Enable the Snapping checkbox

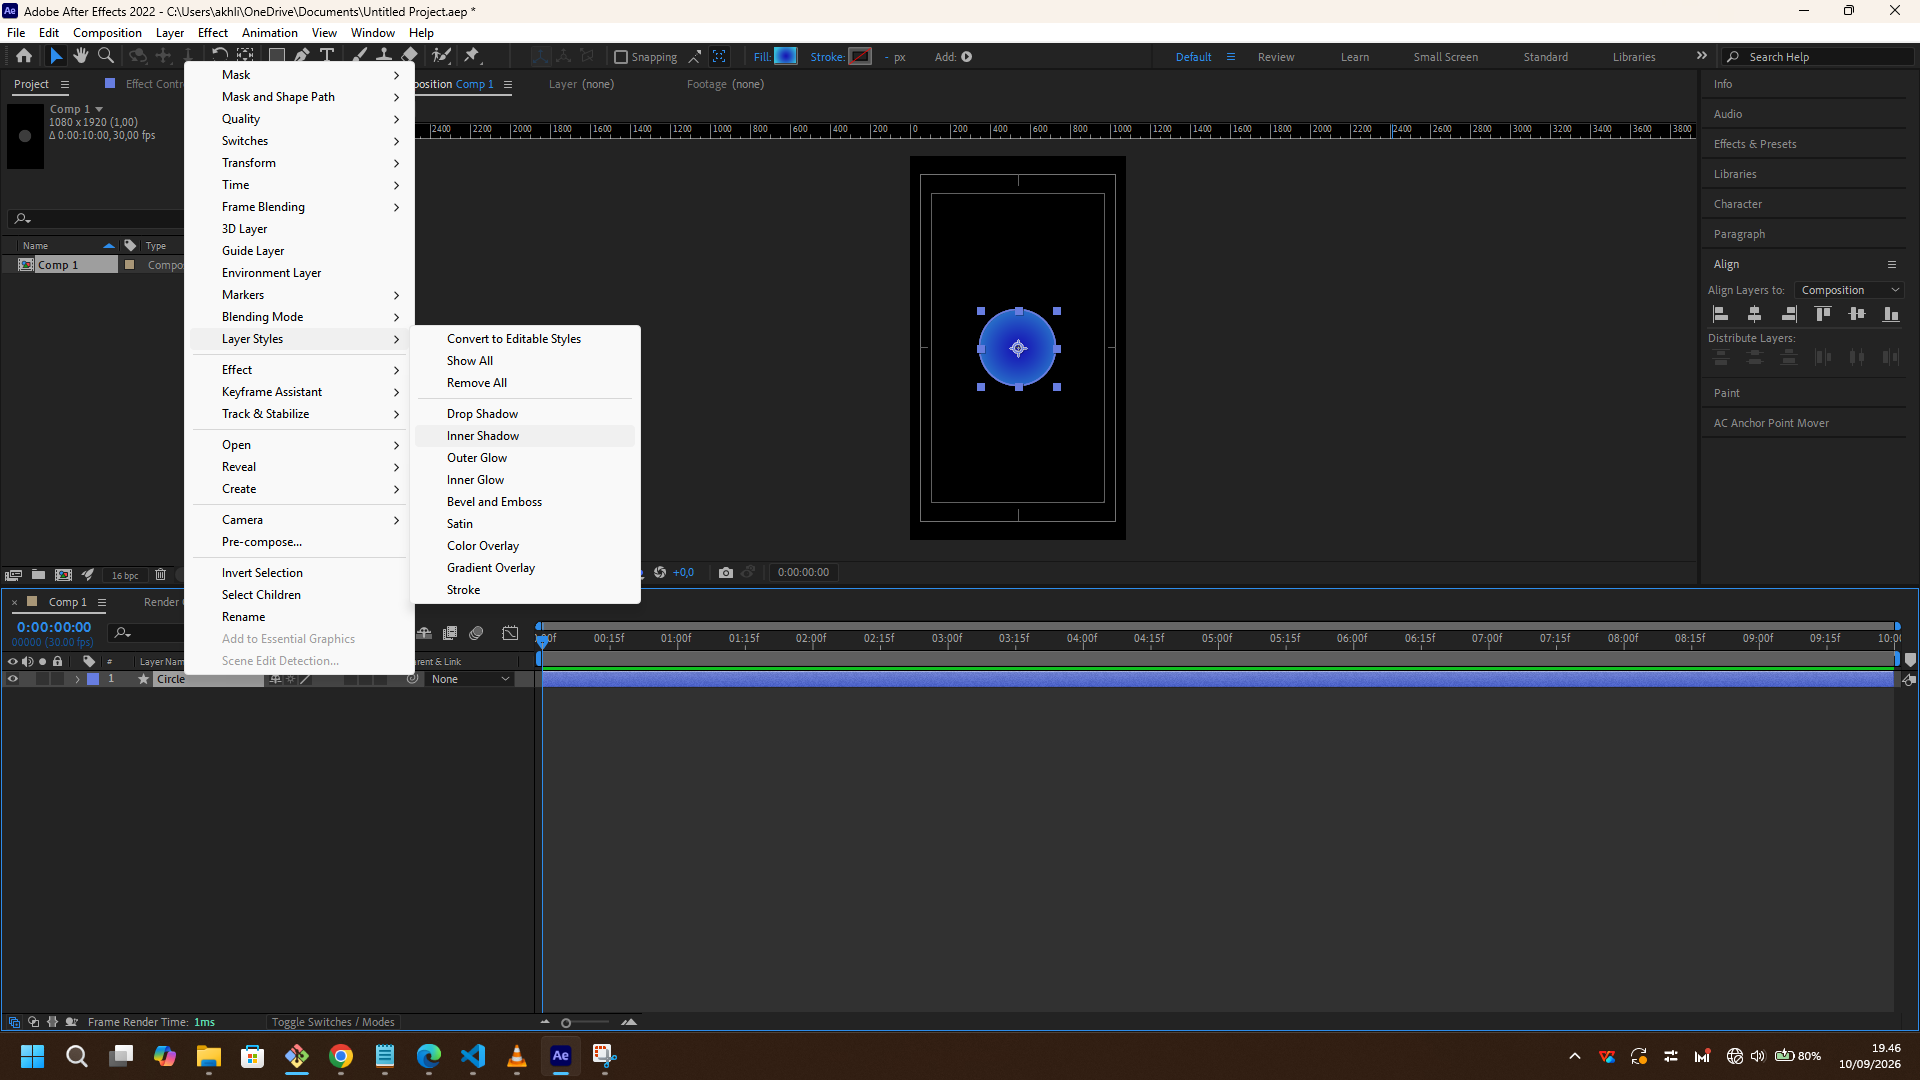click(x=620, y=57)
